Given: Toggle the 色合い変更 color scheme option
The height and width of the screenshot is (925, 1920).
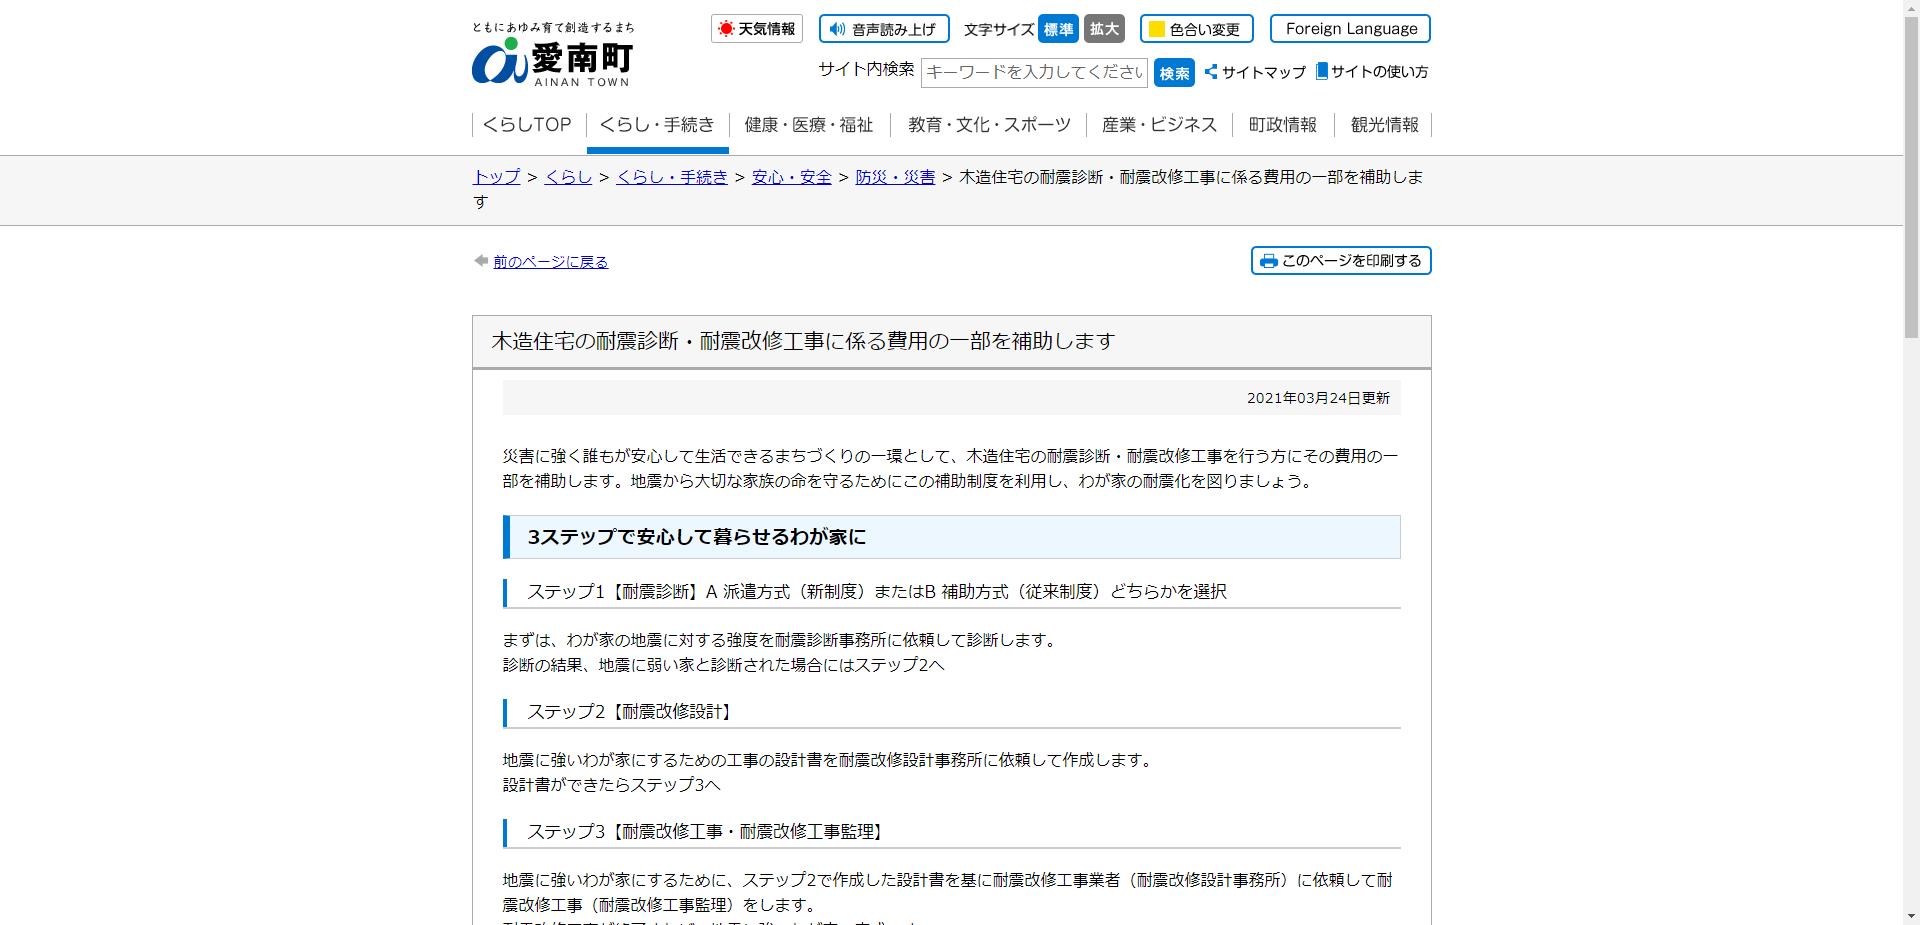Looking at the screenshot, I should coord(1205,29).
